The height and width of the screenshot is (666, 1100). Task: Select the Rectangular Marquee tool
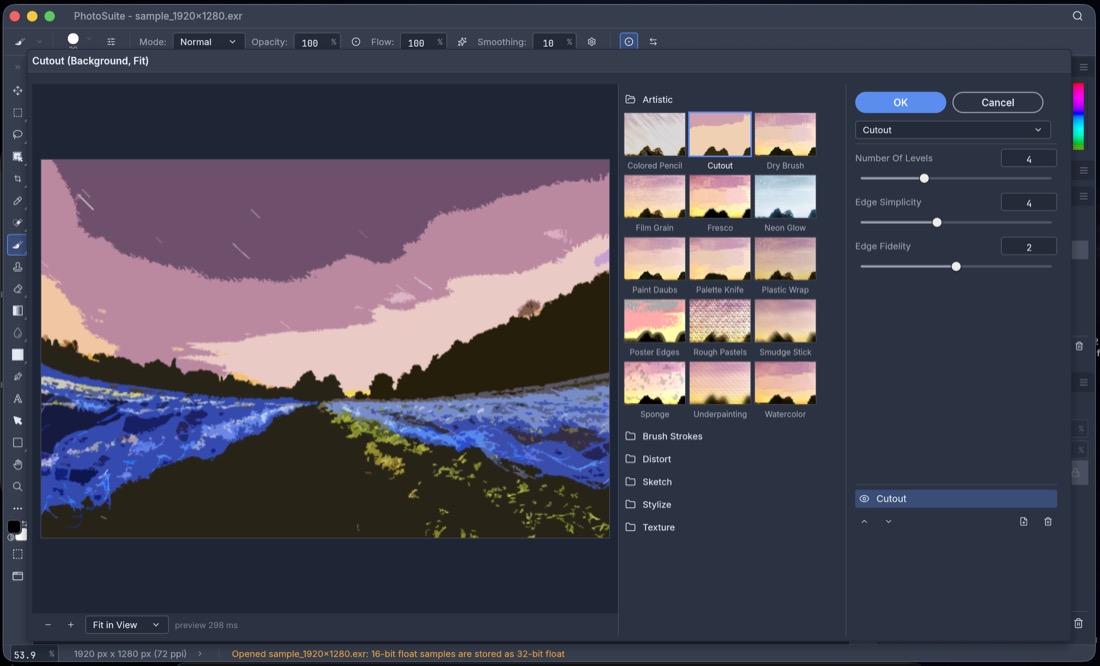[x=18, y=113]
